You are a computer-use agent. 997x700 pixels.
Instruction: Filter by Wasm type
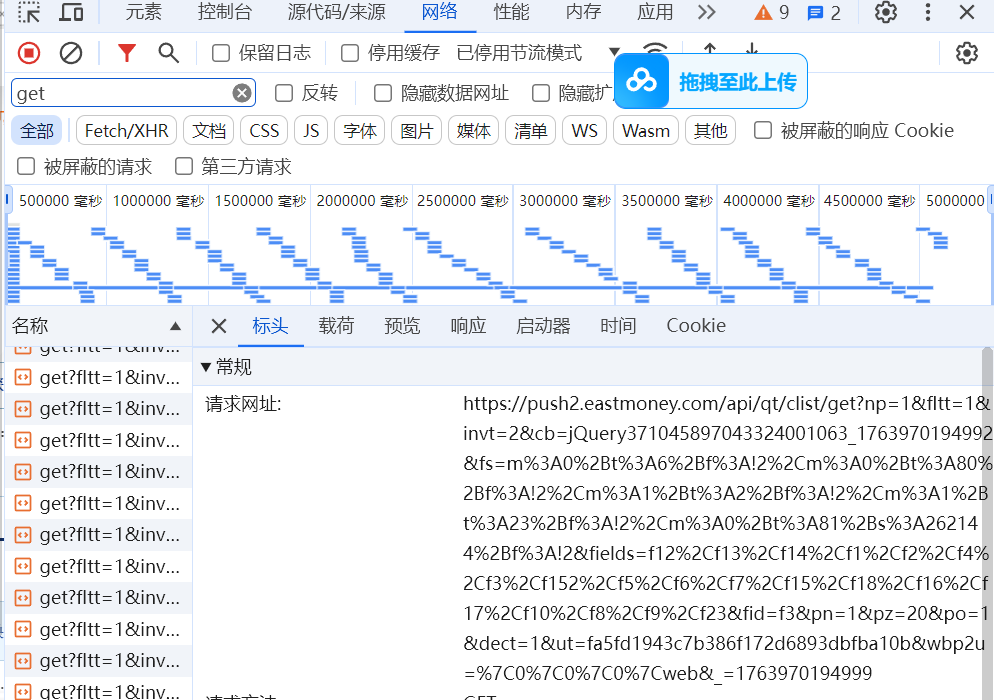click(x=646, y=130)
